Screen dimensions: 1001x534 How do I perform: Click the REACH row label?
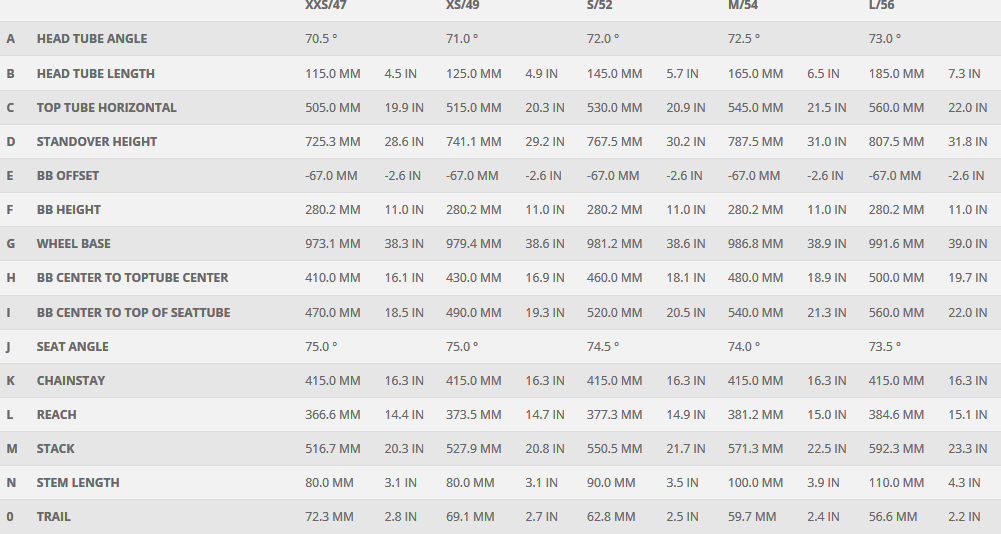tap(57, 415)
